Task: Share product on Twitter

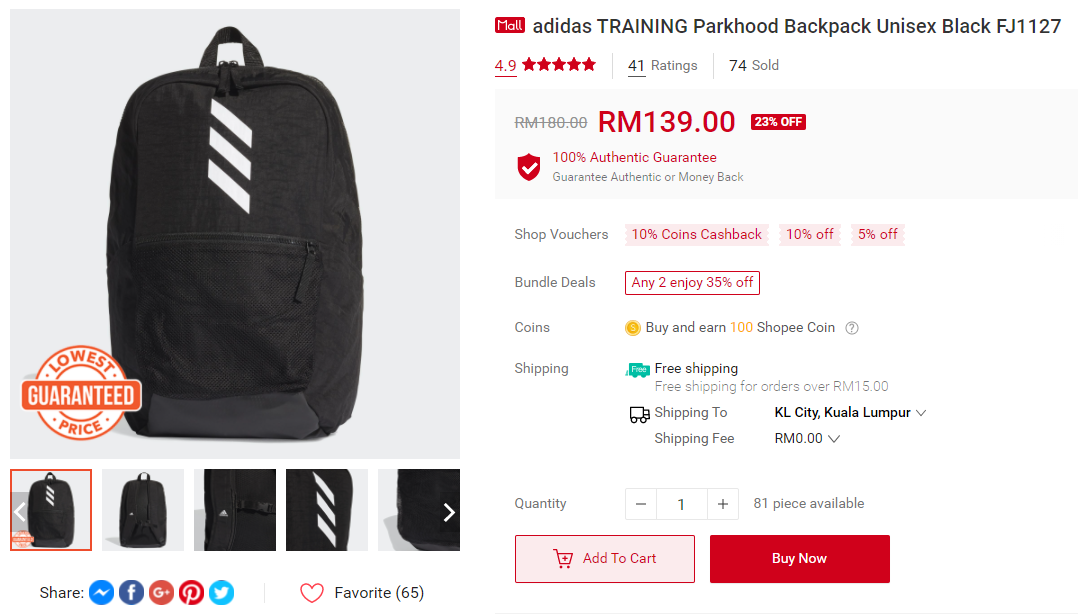Action: click(x=221, y=592)
